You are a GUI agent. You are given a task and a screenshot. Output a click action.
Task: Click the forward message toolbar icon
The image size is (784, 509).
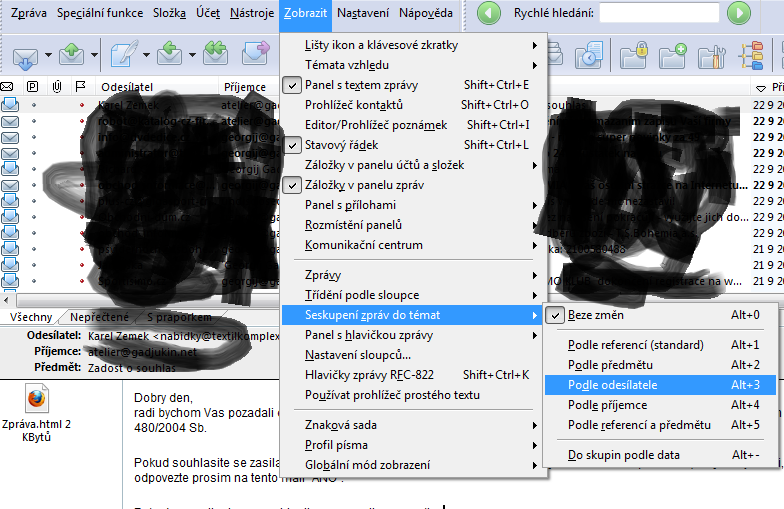(256, 54)
